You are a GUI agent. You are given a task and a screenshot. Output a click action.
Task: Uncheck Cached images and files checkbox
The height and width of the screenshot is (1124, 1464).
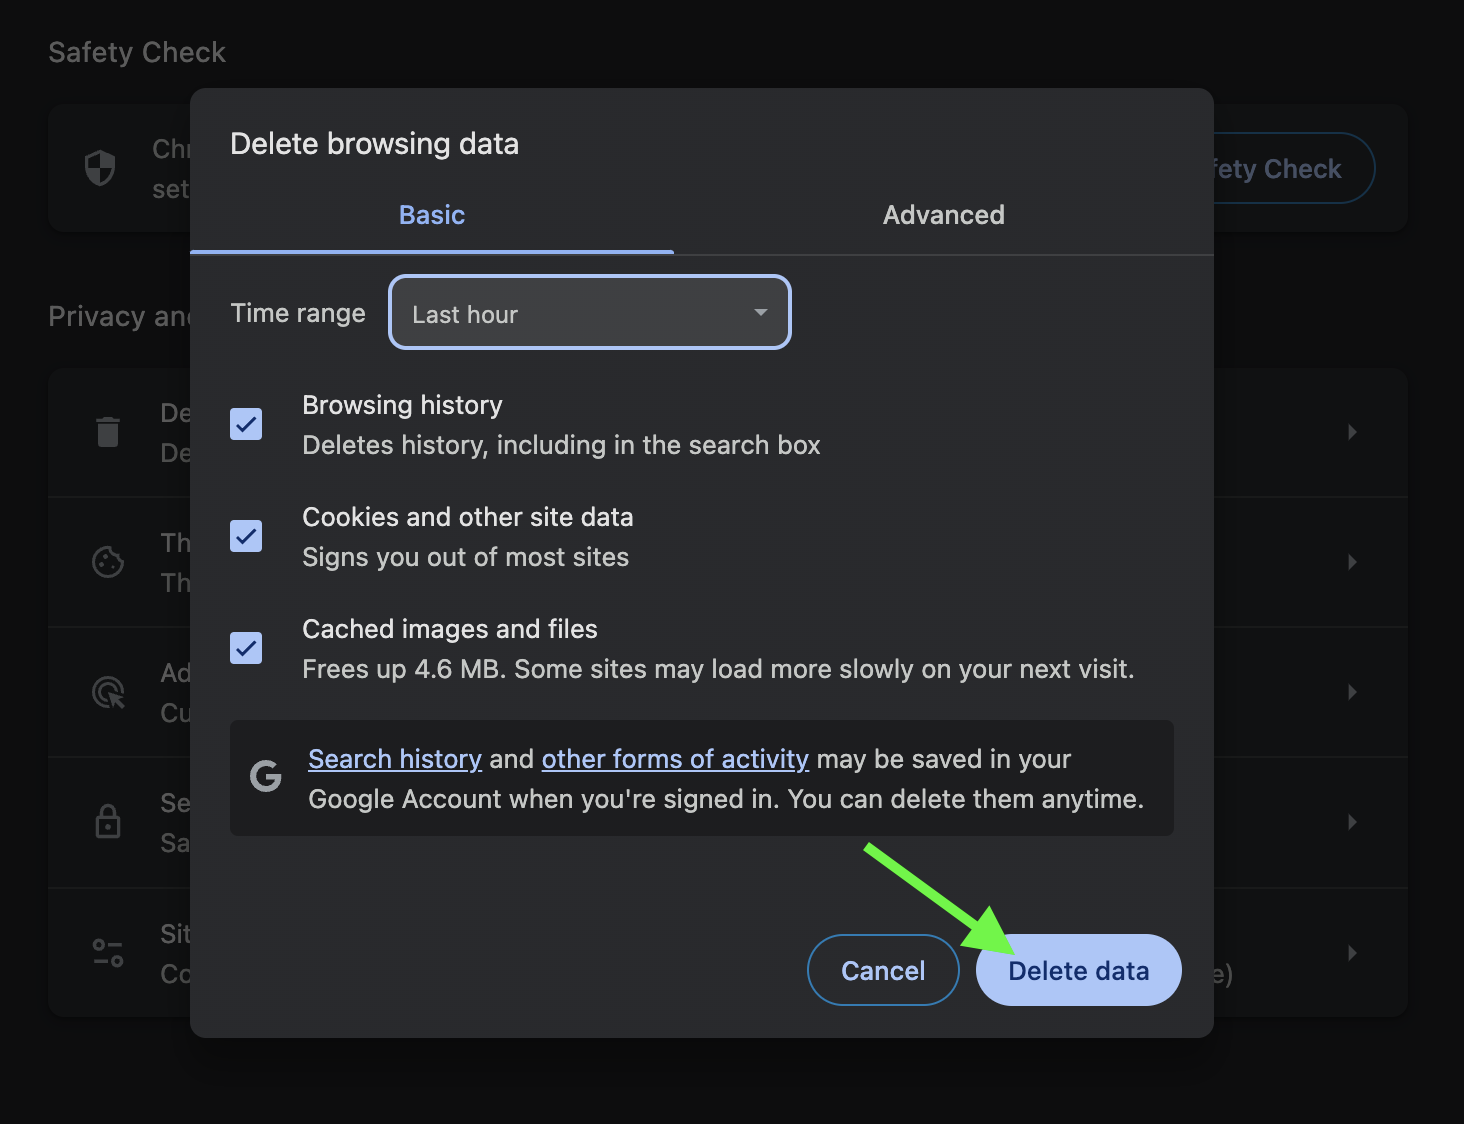(x=246, y=648)
